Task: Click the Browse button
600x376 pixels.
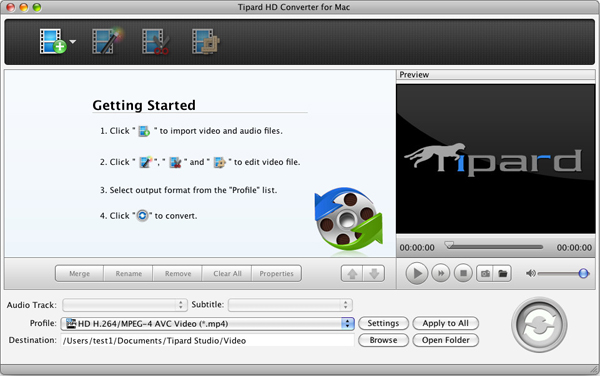Action: click(x=383, y=340)
